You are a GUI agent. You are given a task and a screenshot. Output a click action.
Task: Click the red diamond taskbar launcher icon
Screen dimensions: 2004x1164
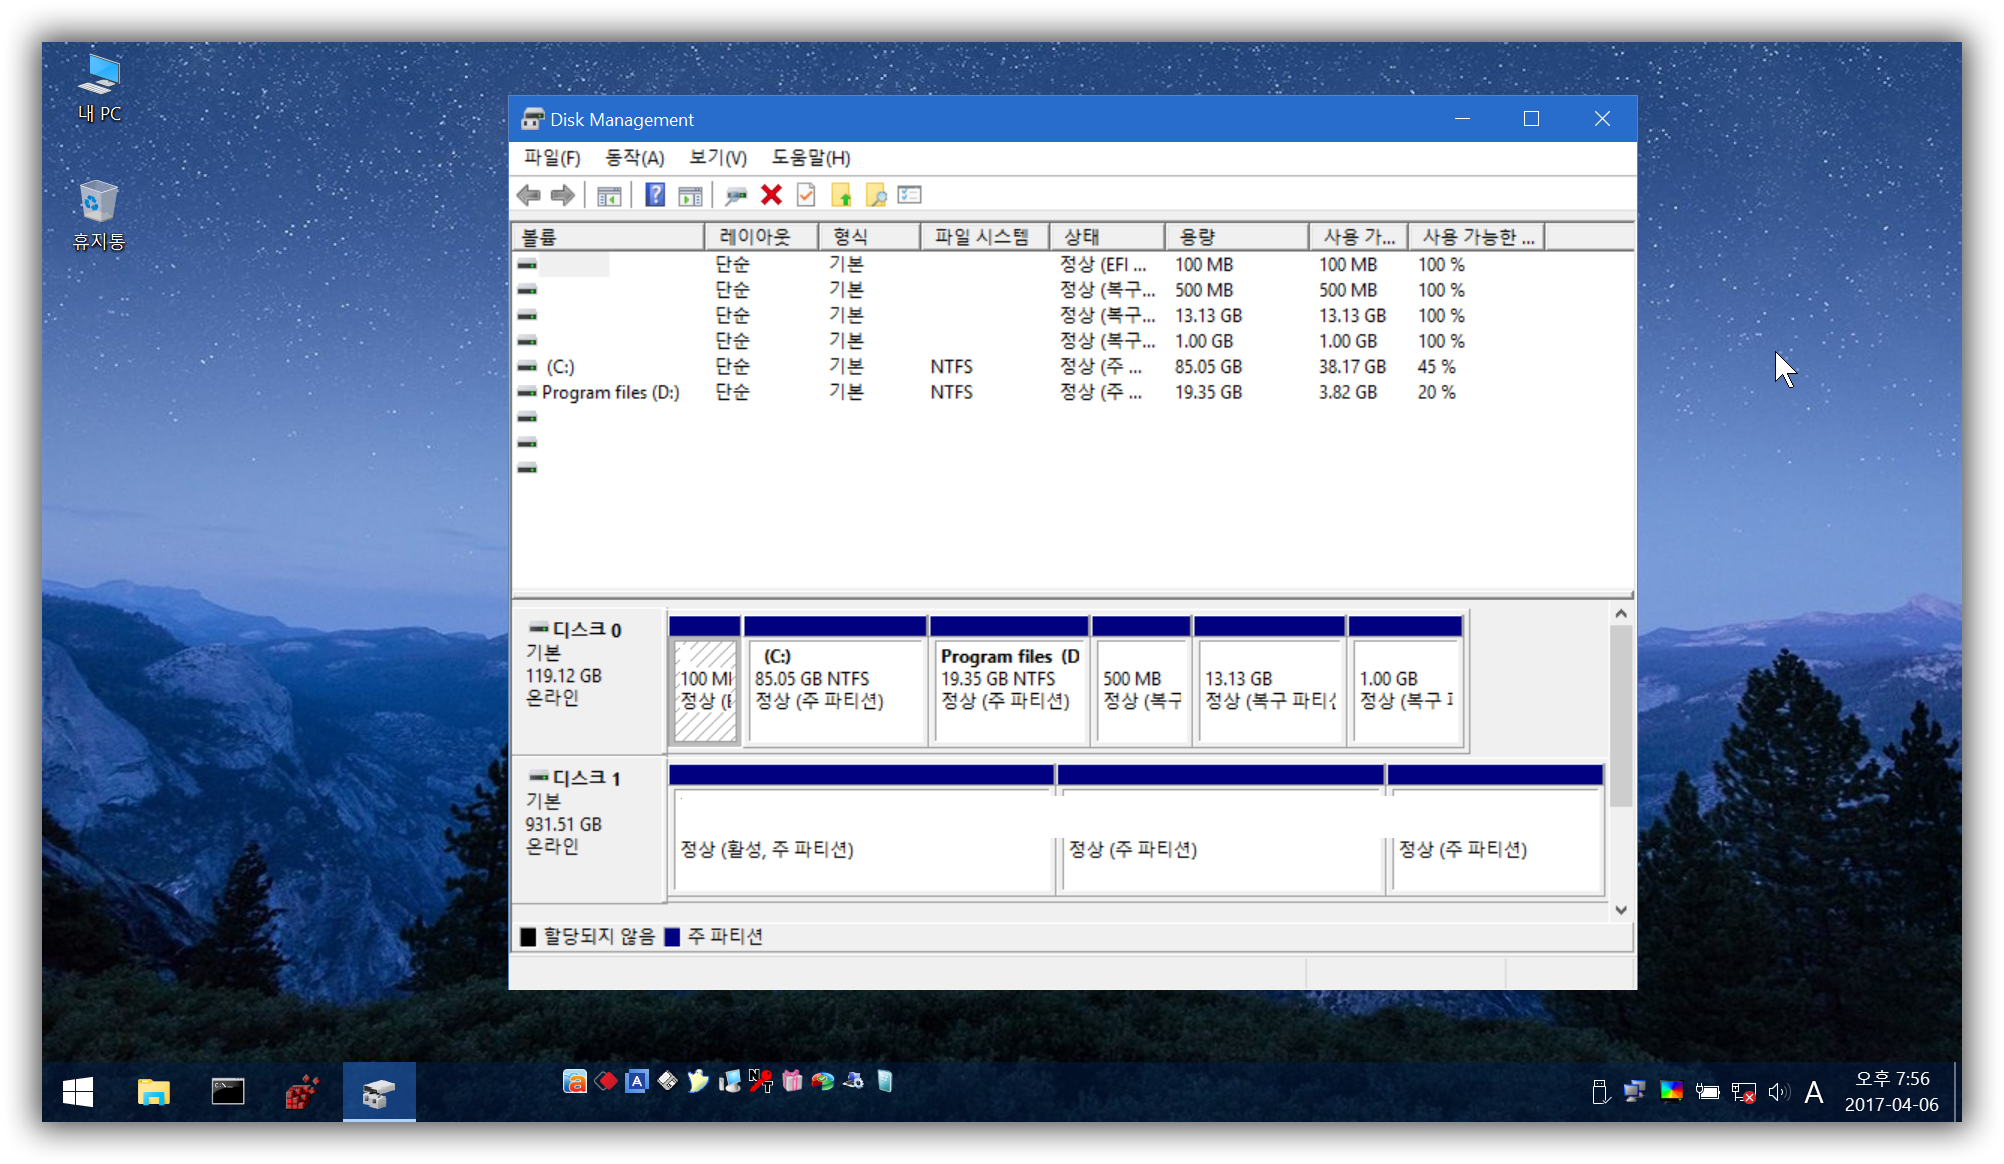[x=606, y=1081]
